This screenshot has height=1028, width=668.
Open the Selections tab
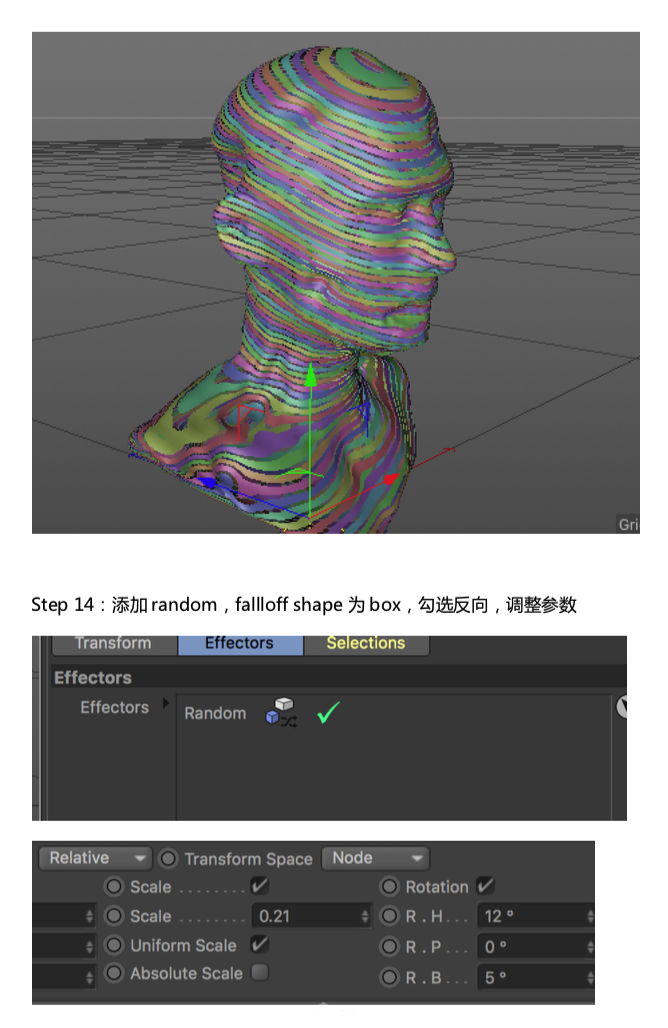pyautogui.click(x=366, y=644)
